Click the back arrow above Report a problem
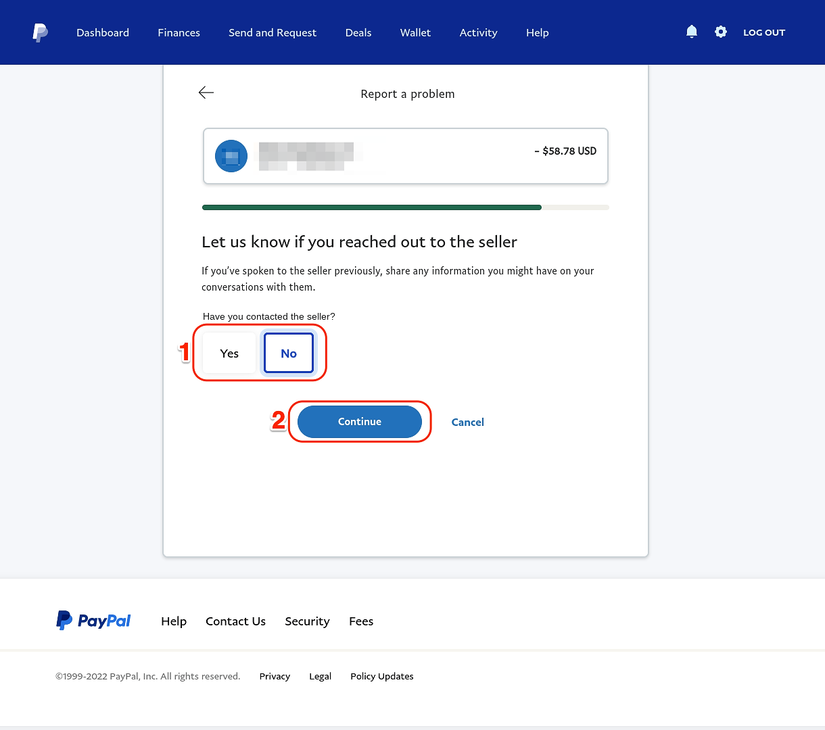This screenshot has width=825, height=730. click(x=205, y=92)
